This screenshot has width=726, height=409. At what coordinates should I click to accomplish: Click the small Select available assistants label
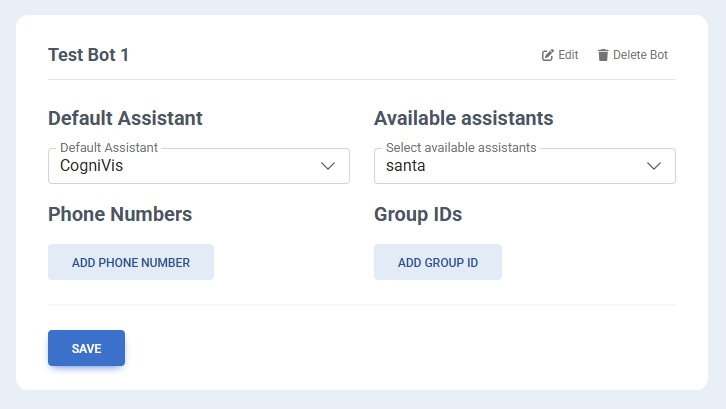pyautogui.click(x=461, y=147)
